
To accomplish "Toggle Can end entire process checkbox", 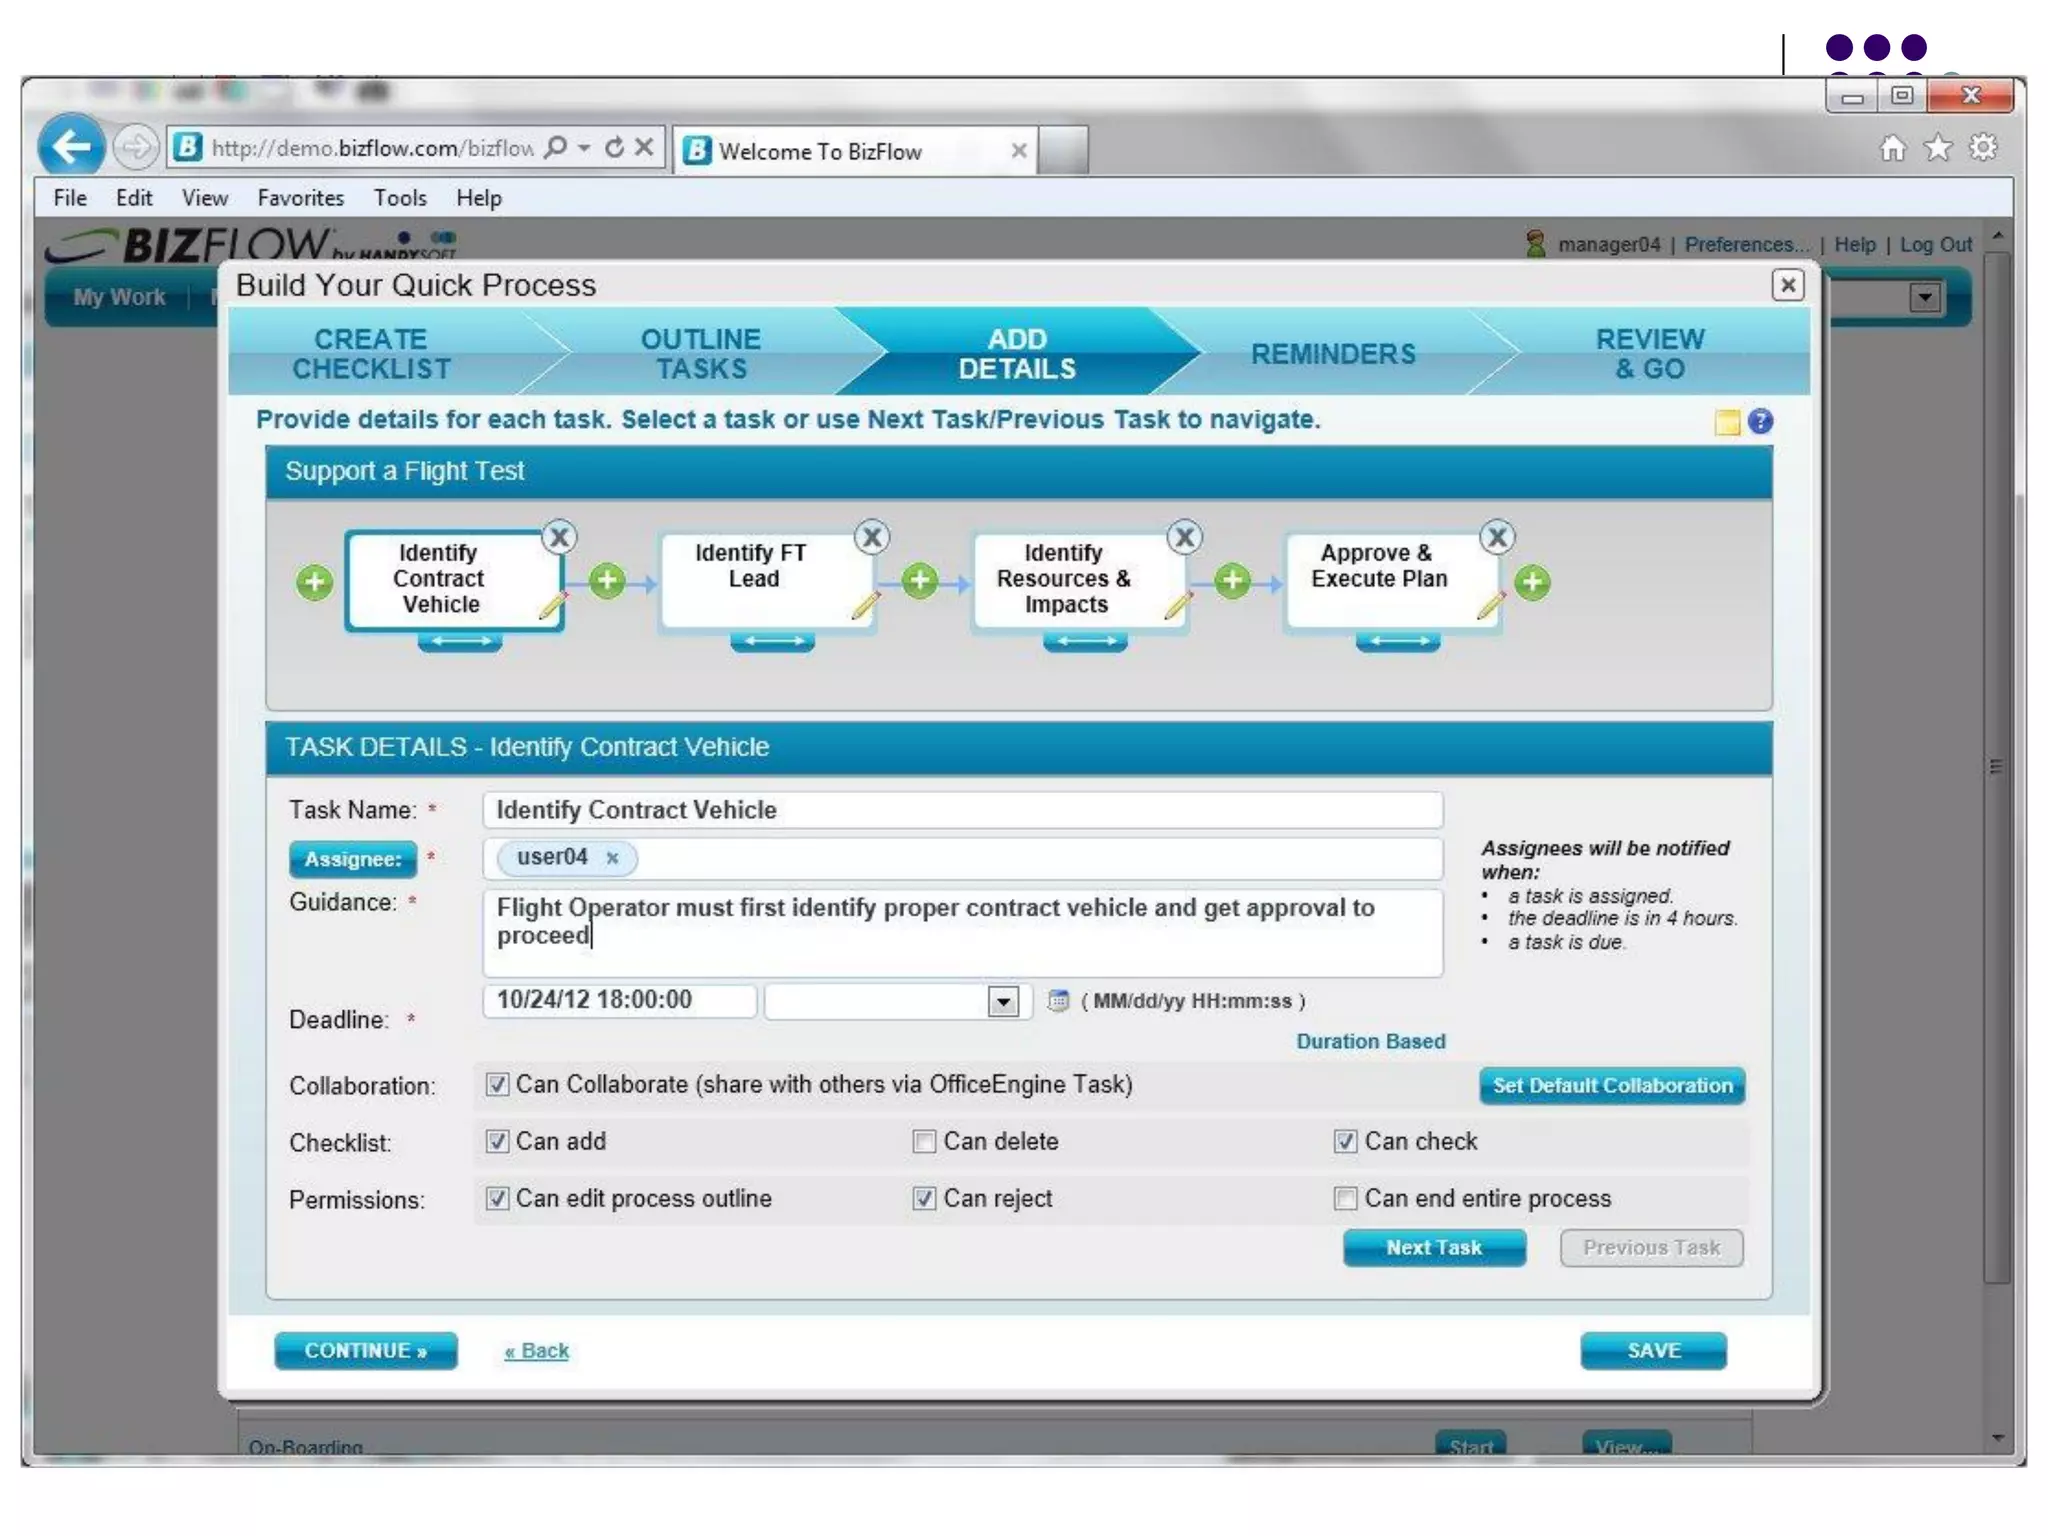I will [x=1345, y=1198].
